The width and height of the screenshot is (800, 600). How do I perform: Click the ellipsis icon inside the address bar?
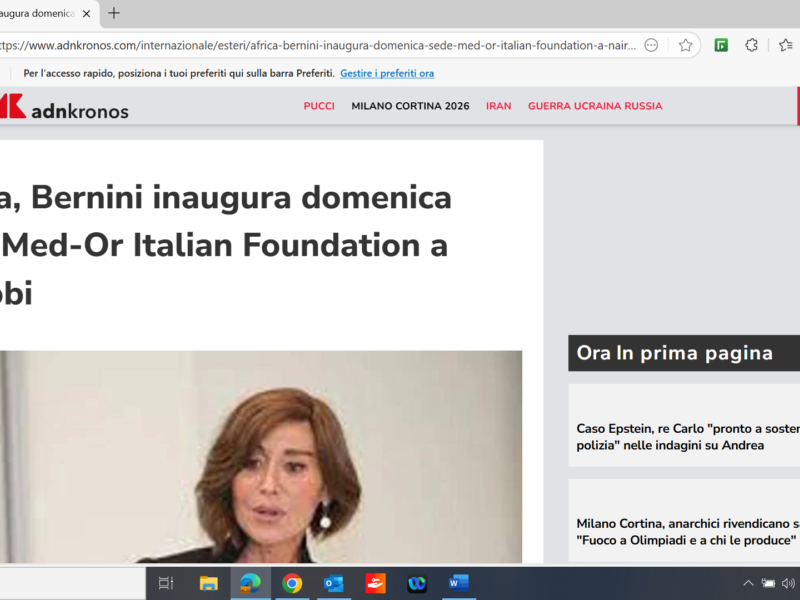tap(651, 45)
